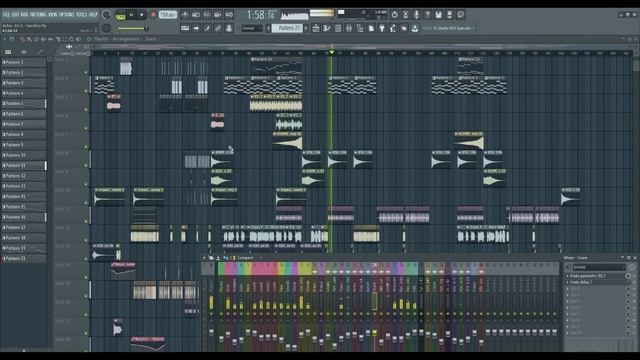This screenshot has height=360, width=640.
Task: Select the playlist playback speaker tool
Action: click(78, 39)
